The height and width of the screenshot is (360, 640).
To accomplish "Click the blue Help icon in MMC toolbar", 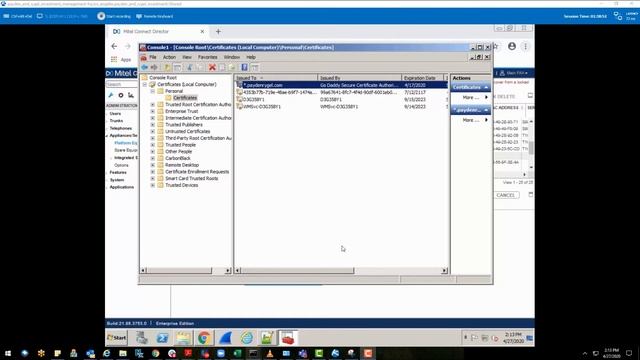I will (244, 67).
